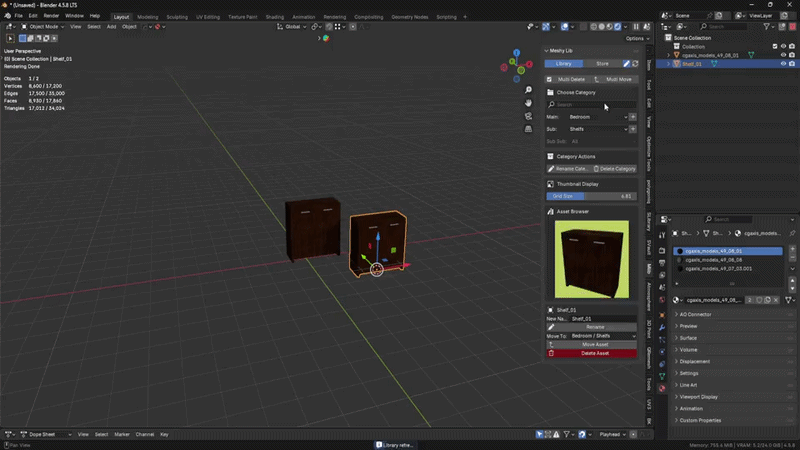Select the Shelf_01 asset thumbnail
Screen dimensions: 800x450
point(591,259)
